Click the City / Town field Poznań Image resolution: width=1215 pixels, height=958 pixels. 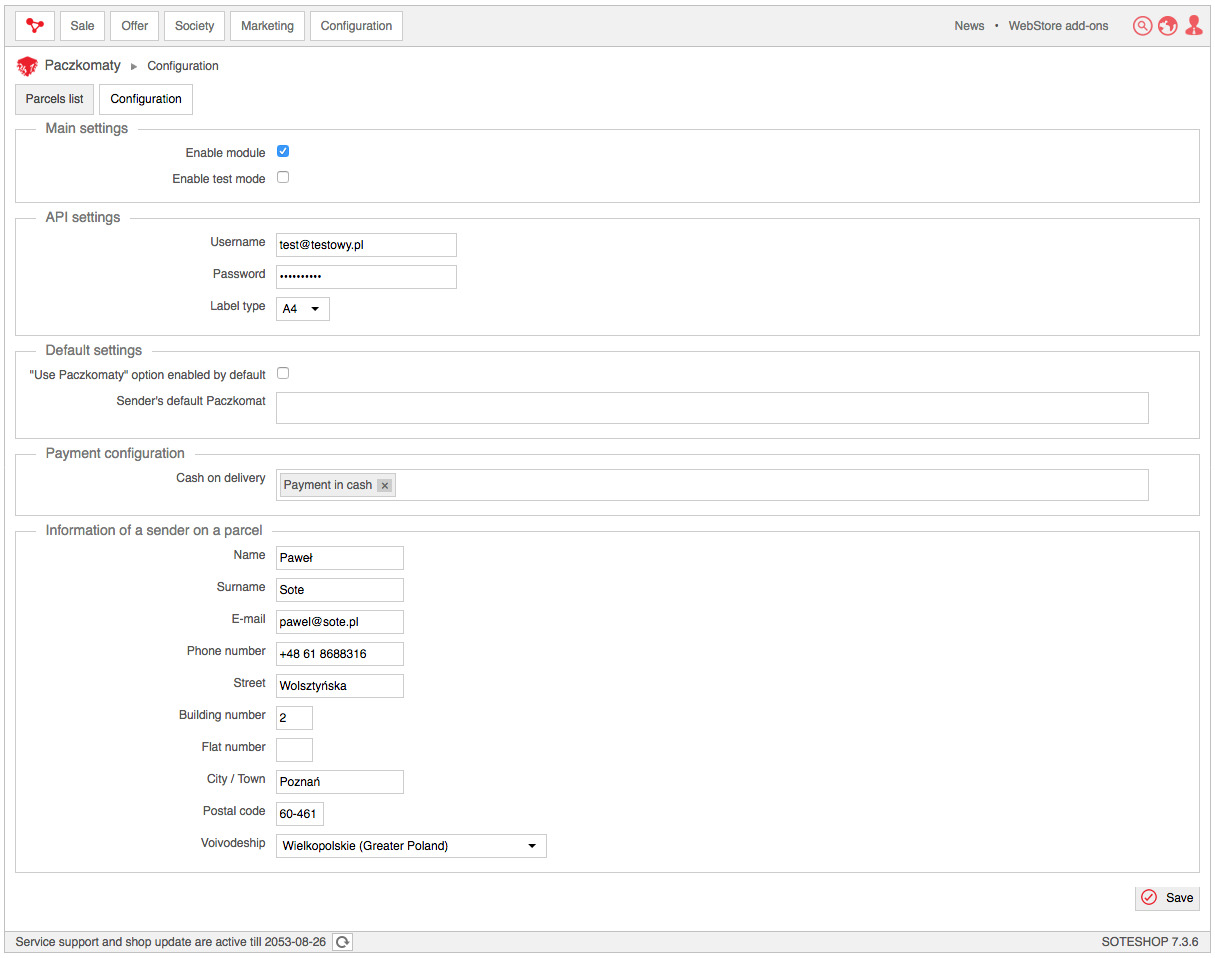[340, 782]
